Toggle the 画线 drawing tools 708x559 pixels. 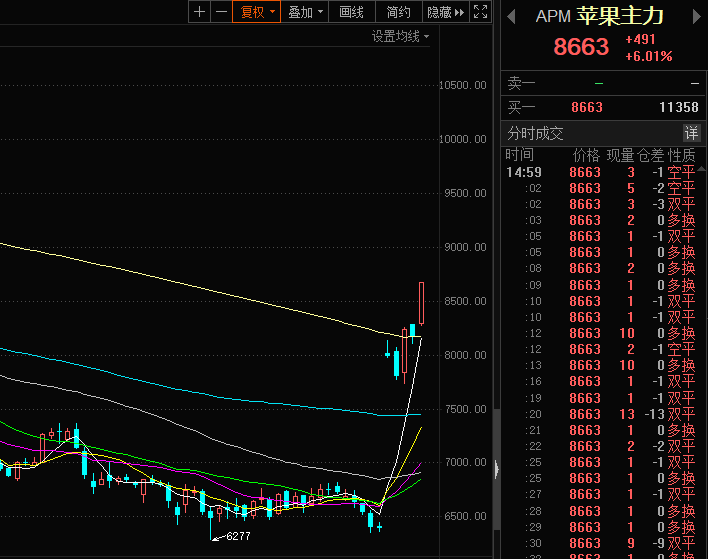click(x=352, y=12)
